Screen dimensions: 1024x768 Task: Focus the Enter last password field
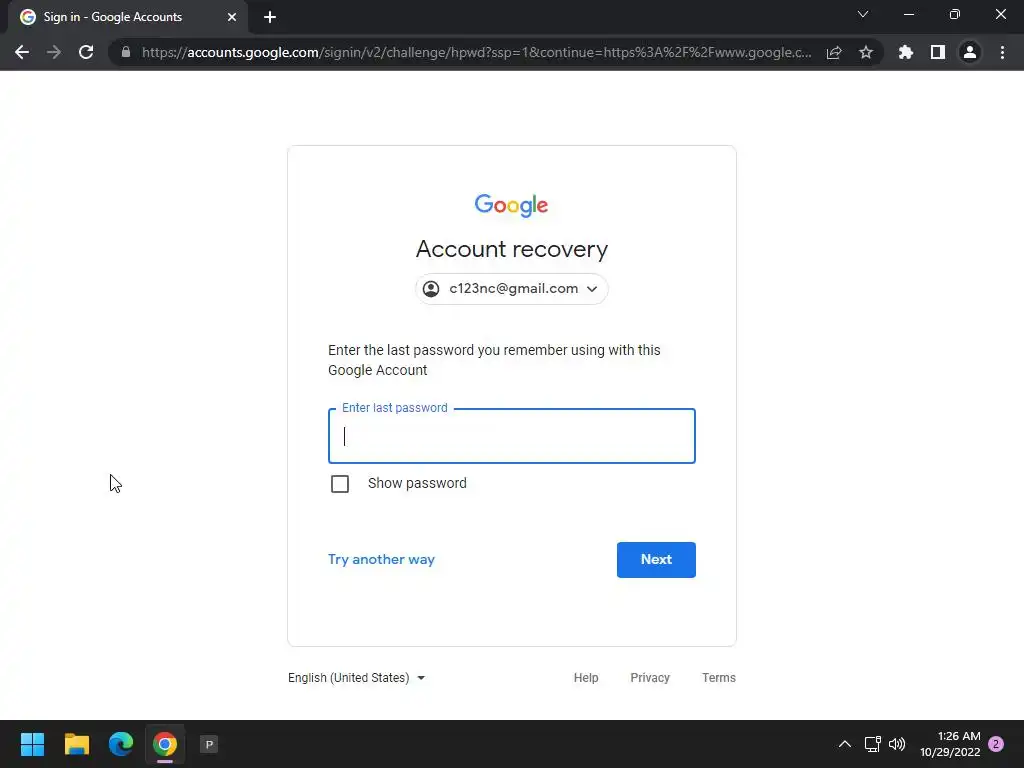click(512, 436)
